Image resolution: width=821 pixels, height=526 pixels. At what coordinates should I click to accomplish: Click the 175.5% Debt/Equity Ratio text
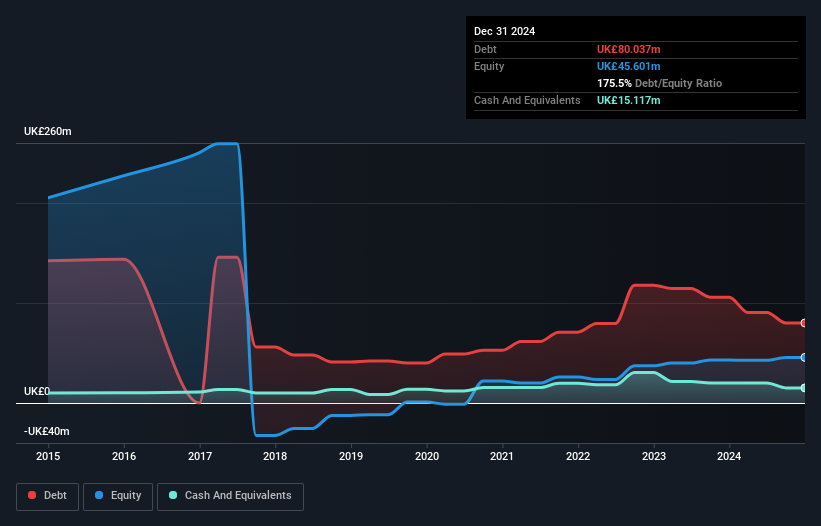(x=659, y=83)
